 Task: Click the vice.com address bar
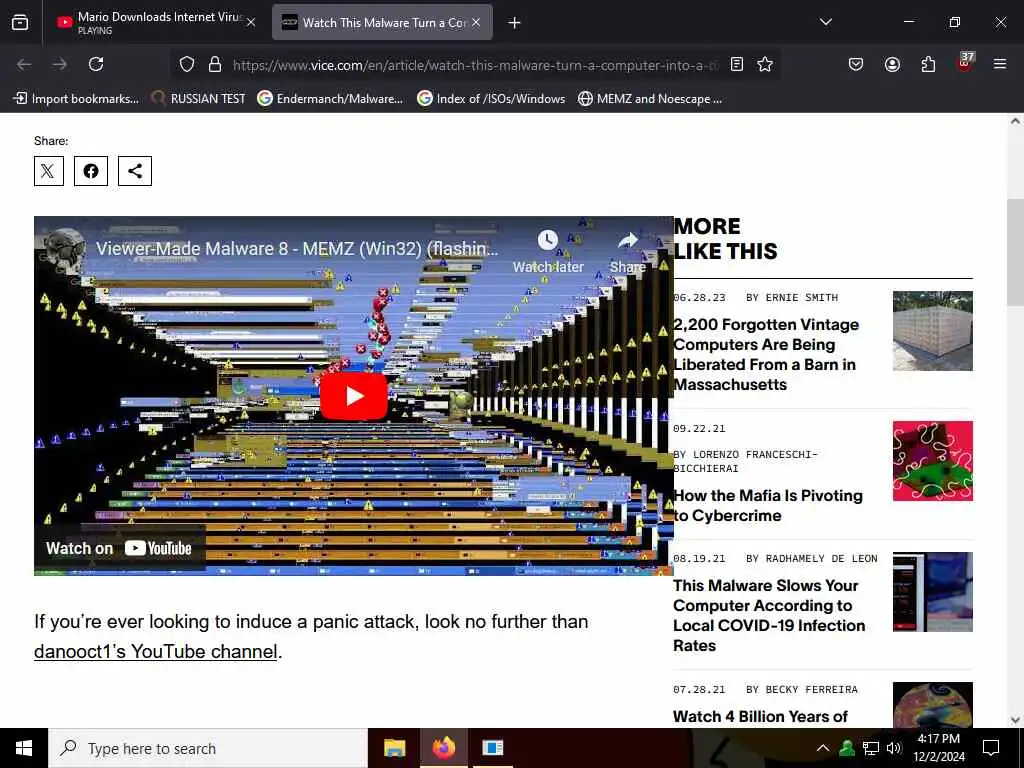click(475, 65)
